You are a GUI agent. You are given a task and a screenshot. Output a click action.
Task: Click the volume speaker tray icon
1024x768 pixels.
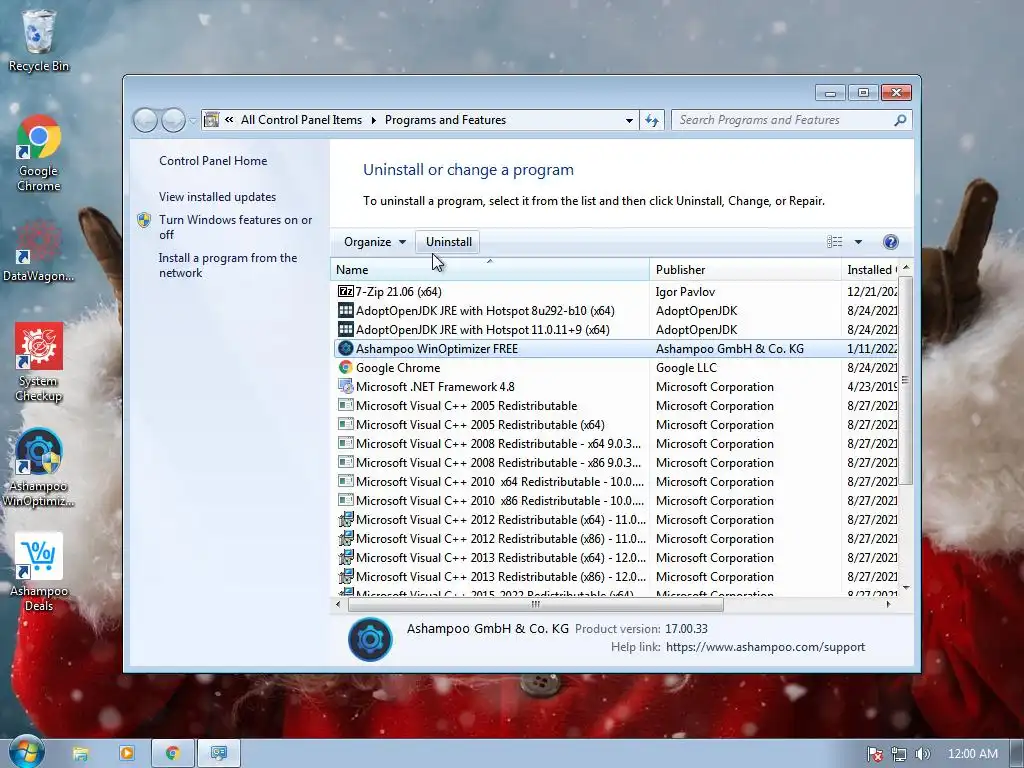922,754
